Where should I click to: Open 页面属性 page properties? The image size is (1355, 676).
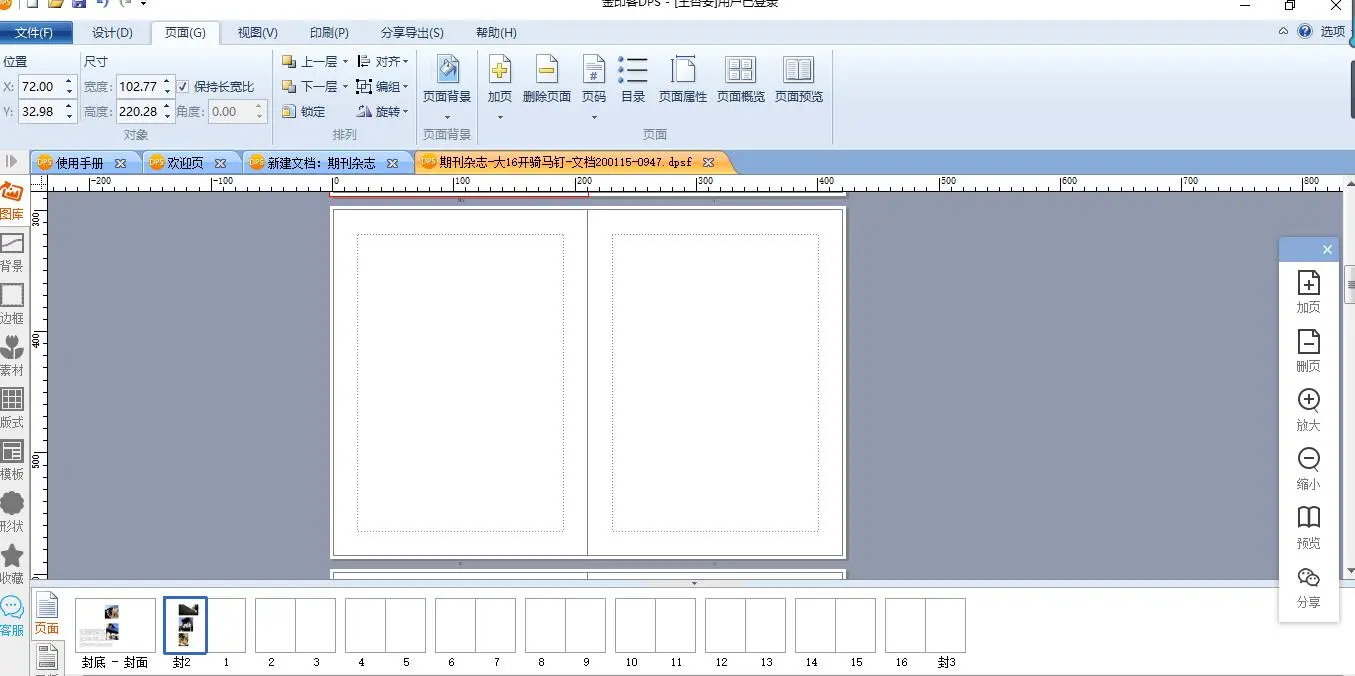click(x=683, y=79)
